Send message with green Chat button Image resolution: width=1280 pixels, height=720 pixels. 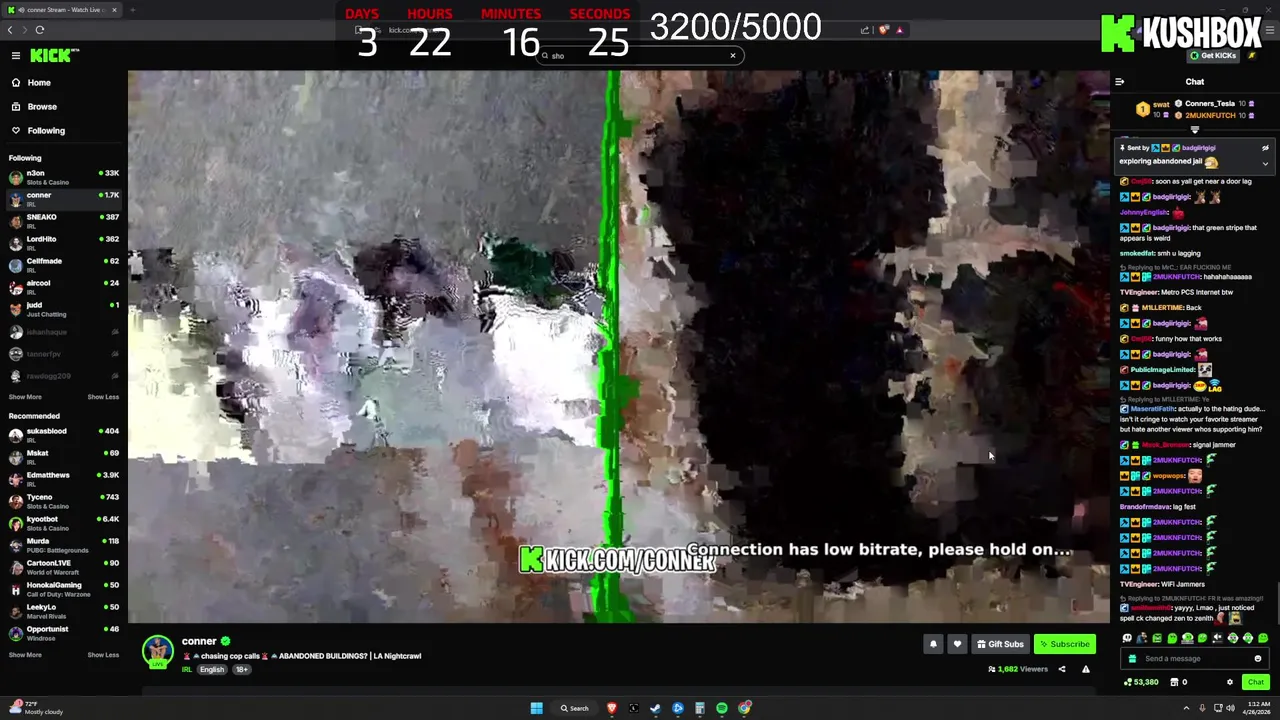1256,682
